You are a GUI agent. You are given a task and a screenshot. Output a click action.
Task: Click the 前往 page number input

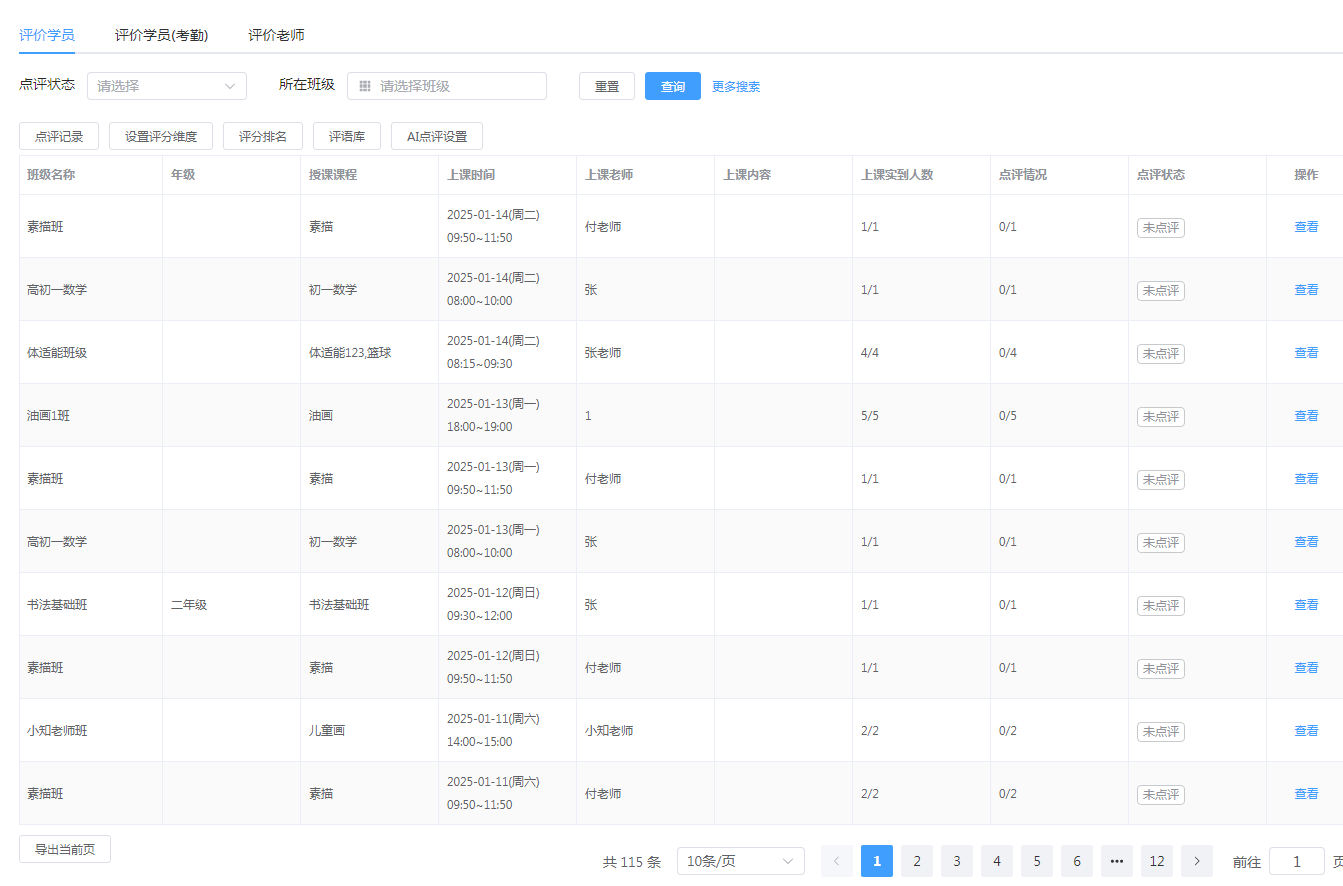[1297, 861]
